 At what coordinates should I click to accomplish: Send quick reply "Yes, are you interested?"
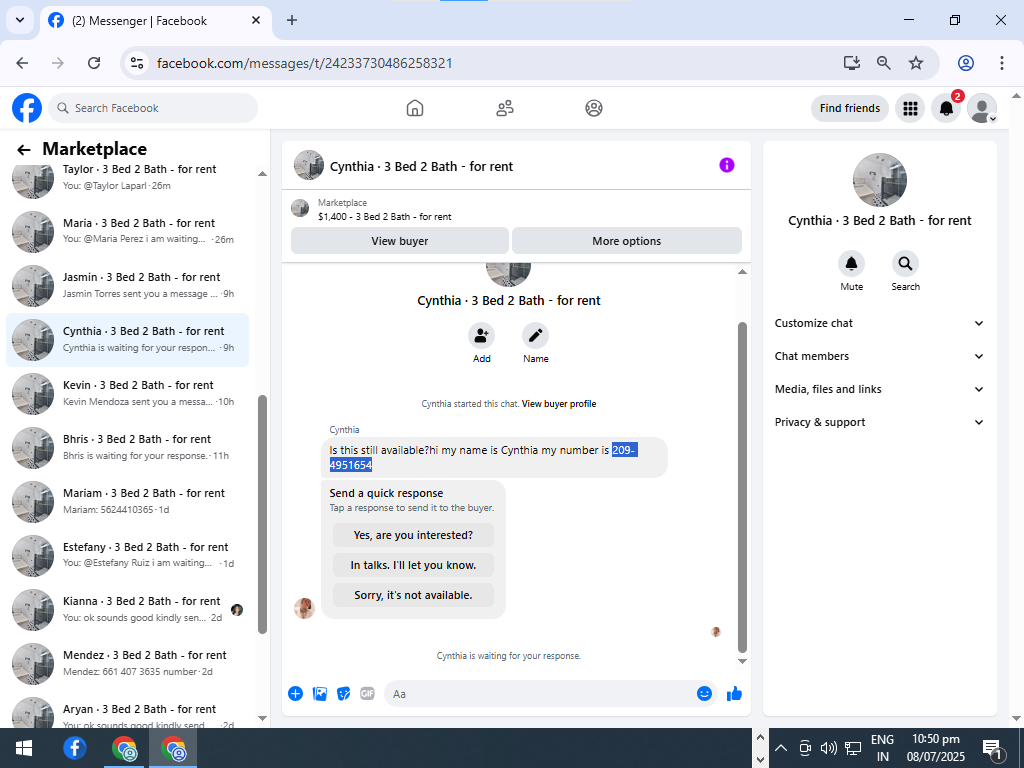(x=413, y=535)
